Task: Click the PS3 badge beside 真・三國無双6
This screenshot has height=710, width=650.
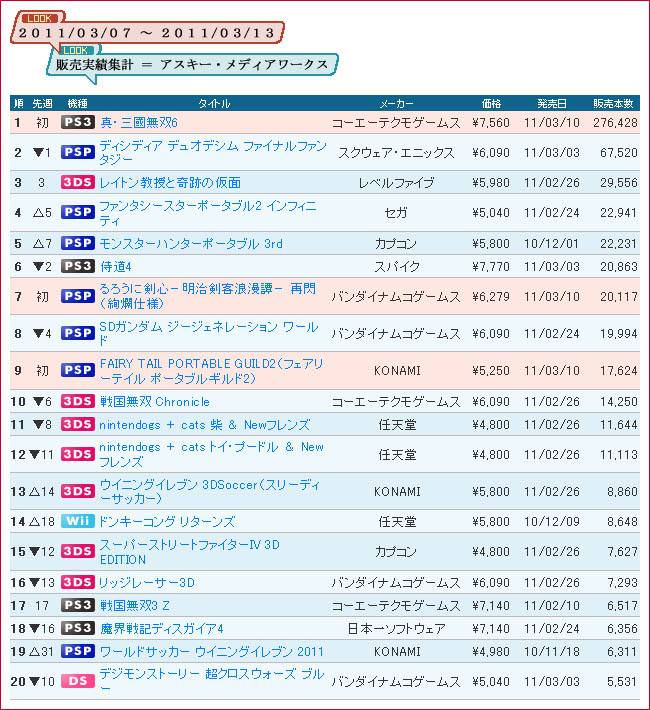Action: [x=78, y=122]
